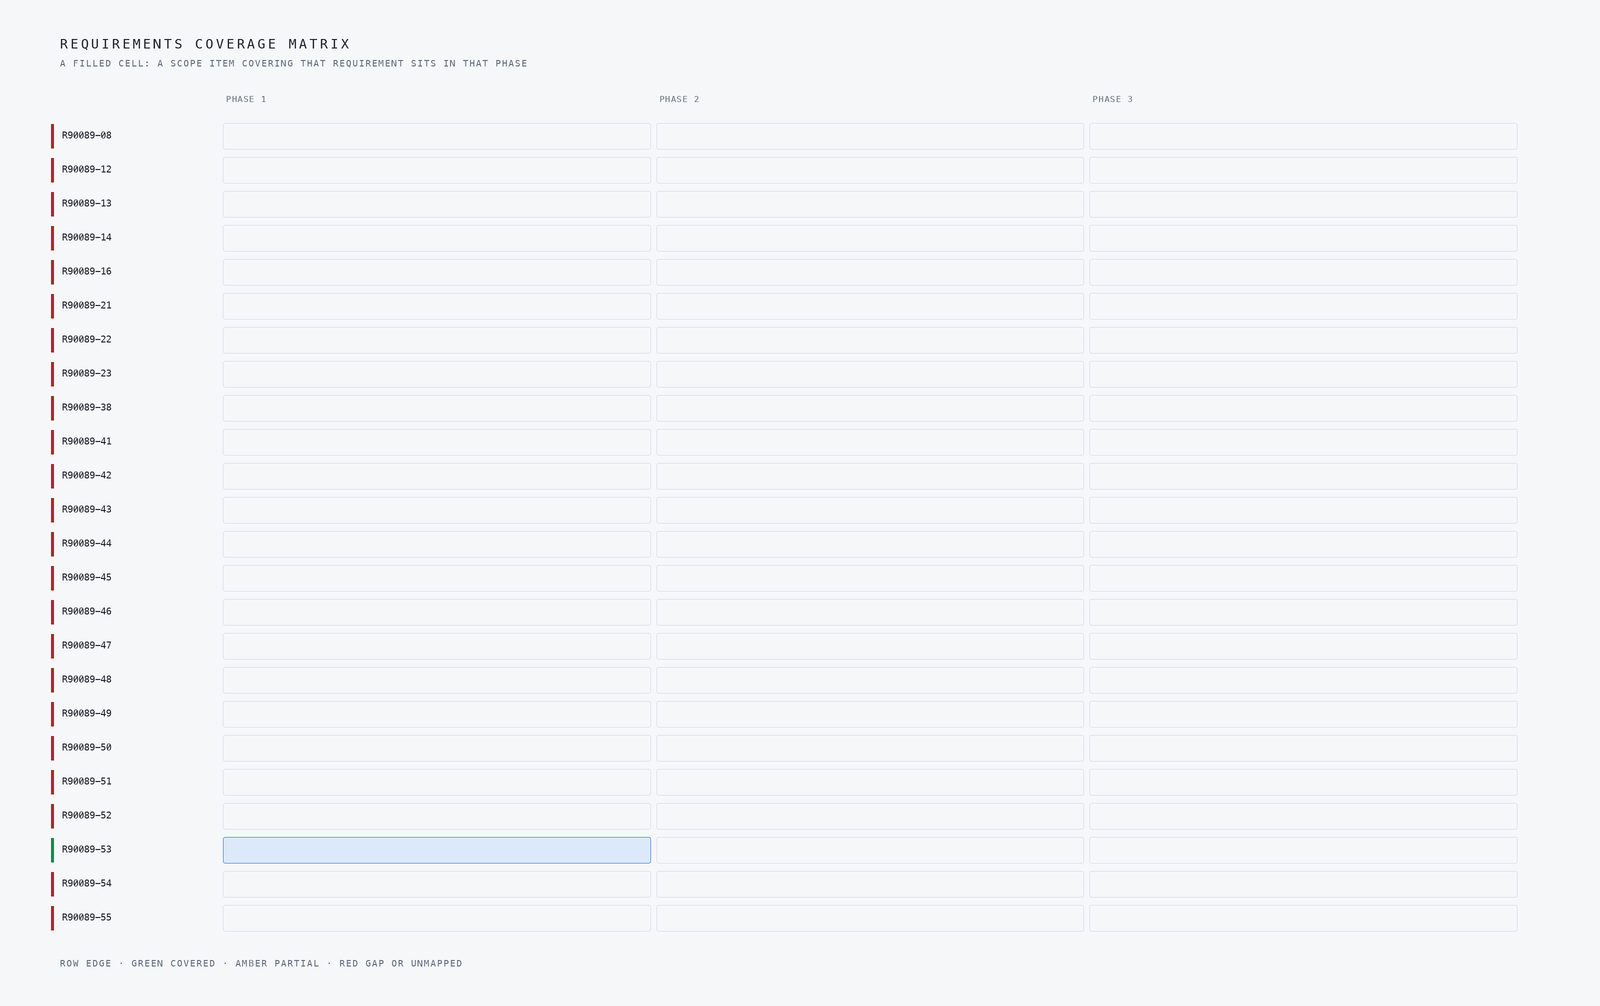This screenshot has width=1600, height=1006.
Task: Click the Phase 1 cell for R90089-55
Action: coord(437,918)
